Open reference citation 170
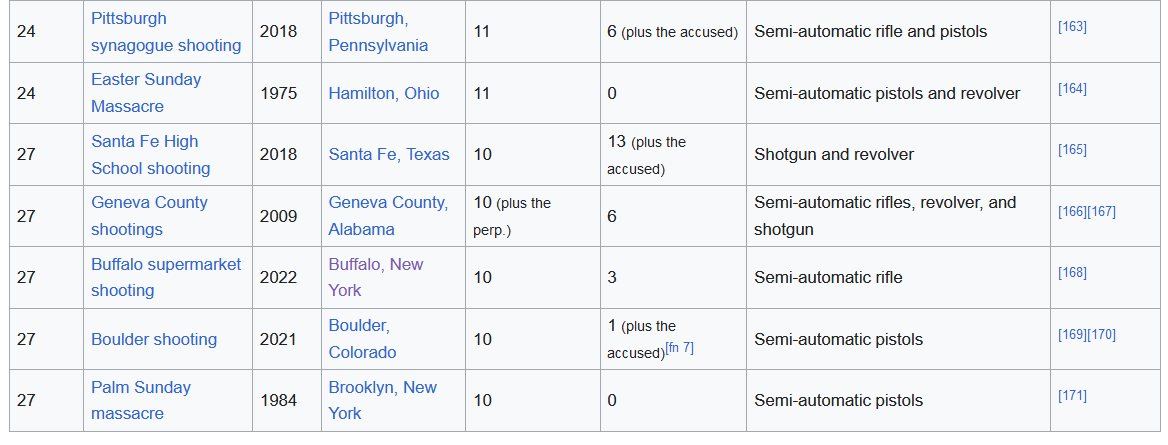The image size is (1168, 445). (1101, 335)
